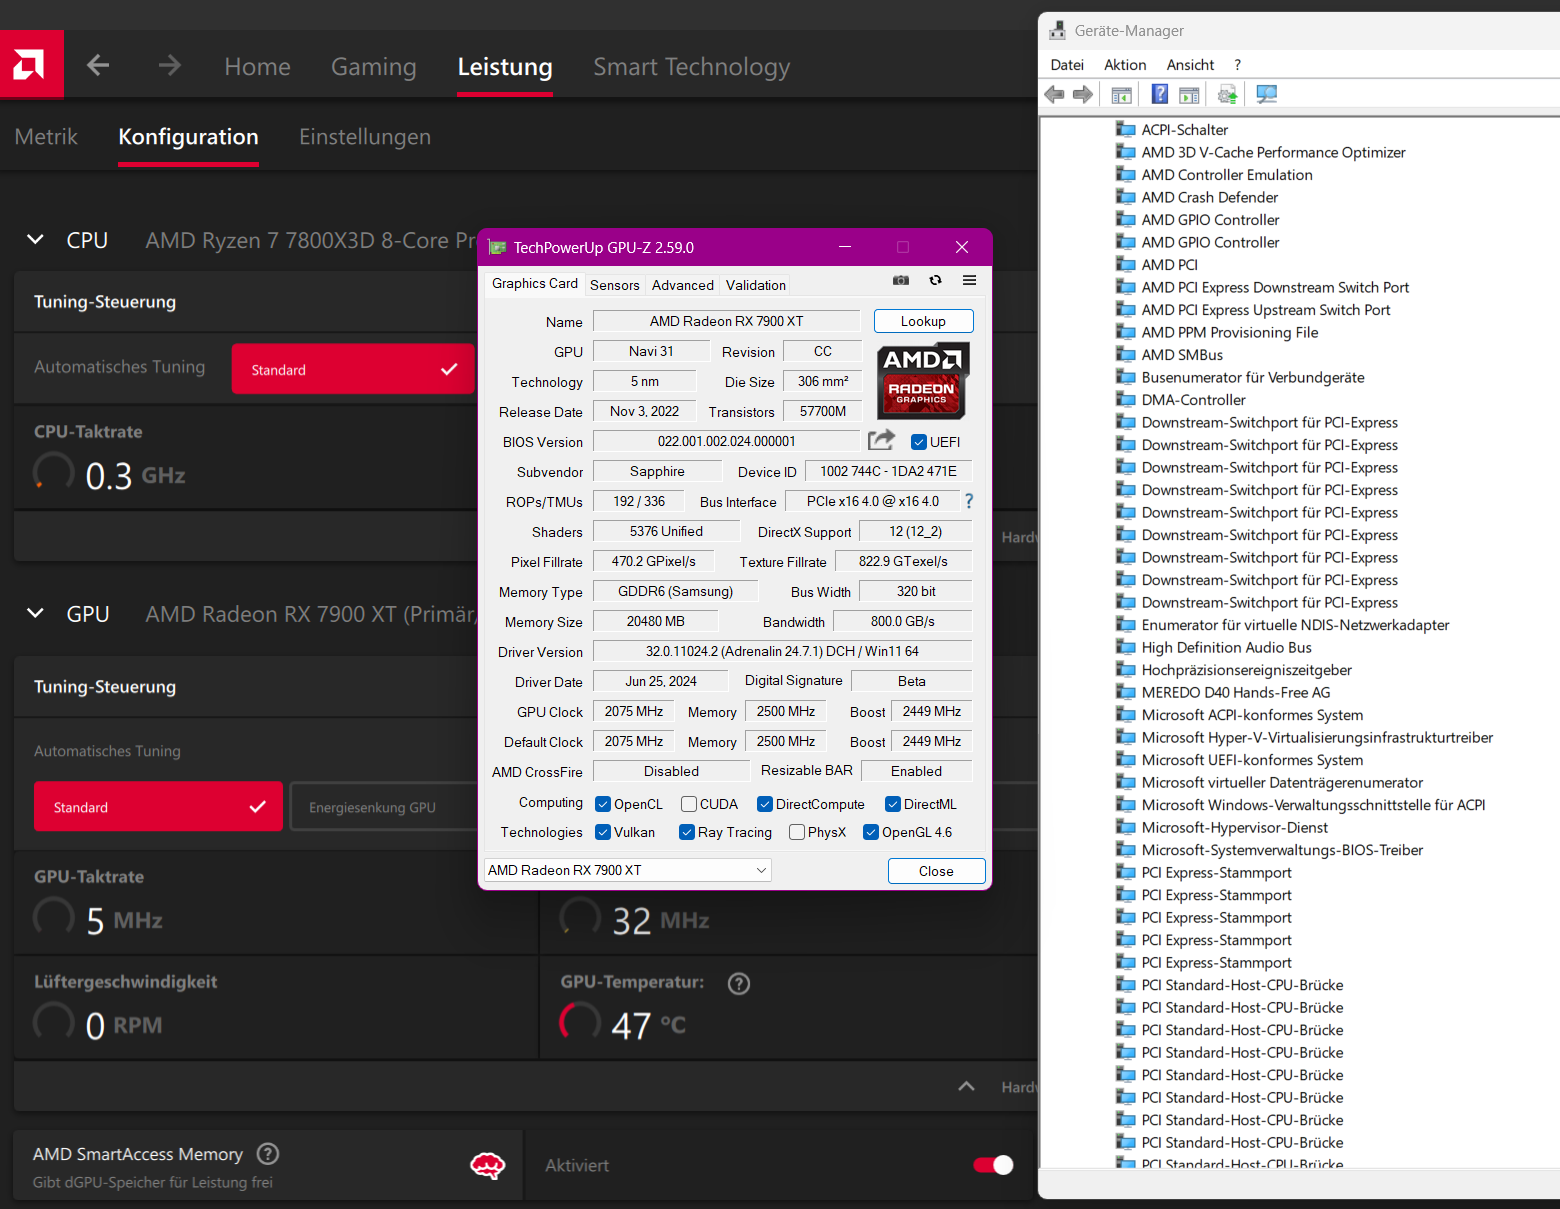This screenshot has width=1560, height=1209.
Task: Take a screenshot in GPU-Z camera icon
Action: coord(900,280)
